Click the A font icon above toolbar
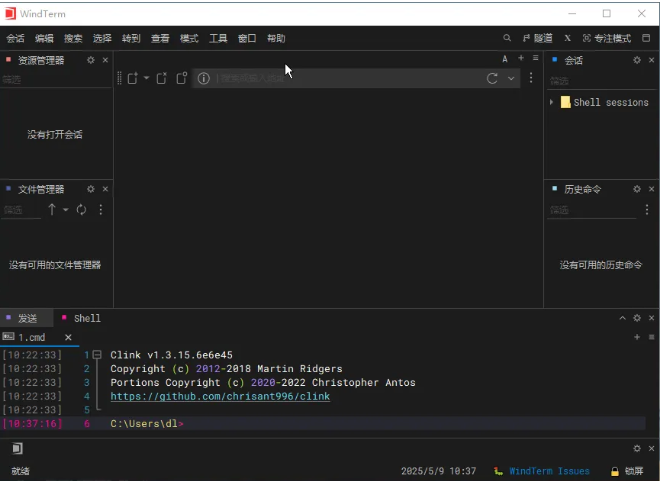The height and width of the screenshot is (481, 663). pyautogui.click(x=505, y=59)
